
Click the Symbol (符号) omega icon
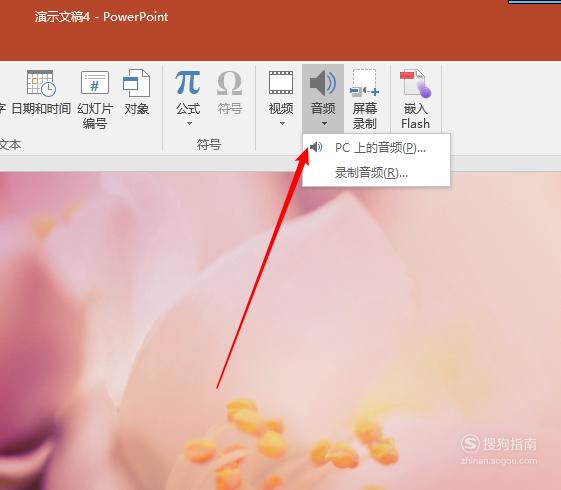pos(229,83)
